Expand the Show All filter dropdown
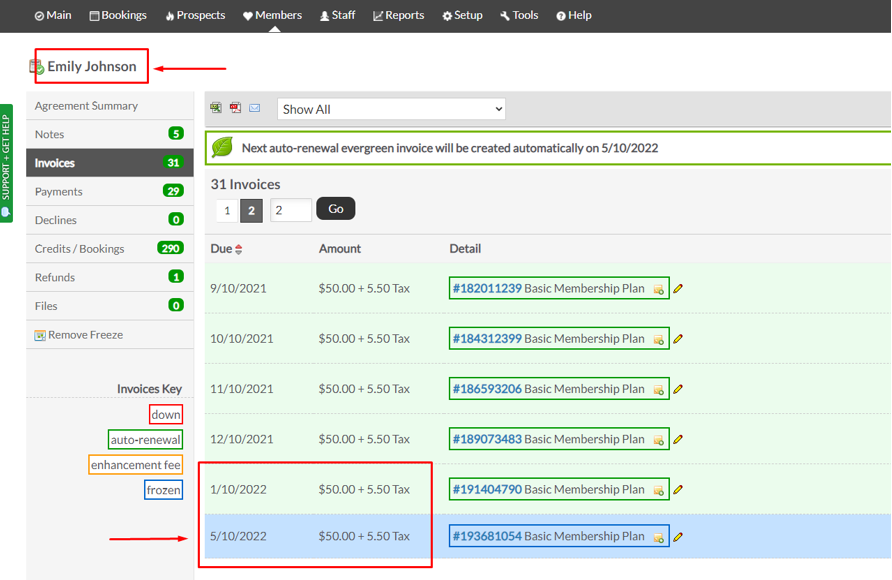The height and width of the screenshot is (580, 892). point(391,109)
